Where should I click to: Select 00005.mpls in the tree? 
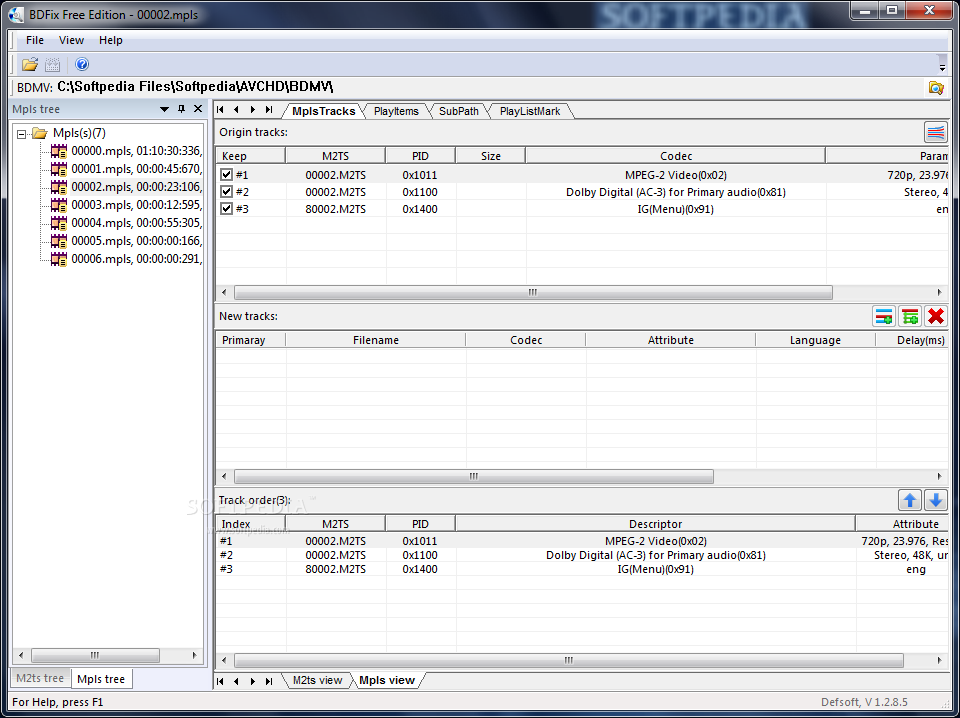pos(136,241)
